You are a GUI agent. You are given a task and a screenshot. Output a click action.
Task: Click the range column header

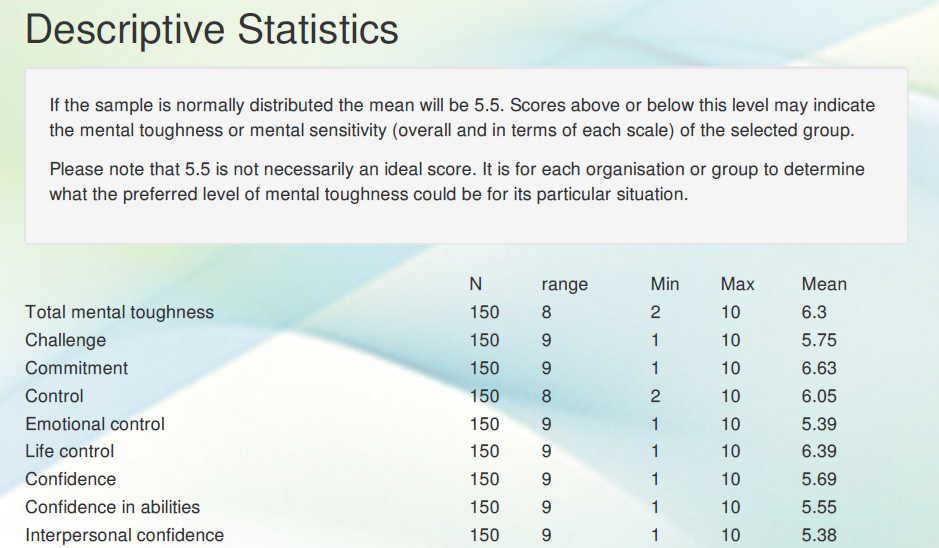pos(564,284)
